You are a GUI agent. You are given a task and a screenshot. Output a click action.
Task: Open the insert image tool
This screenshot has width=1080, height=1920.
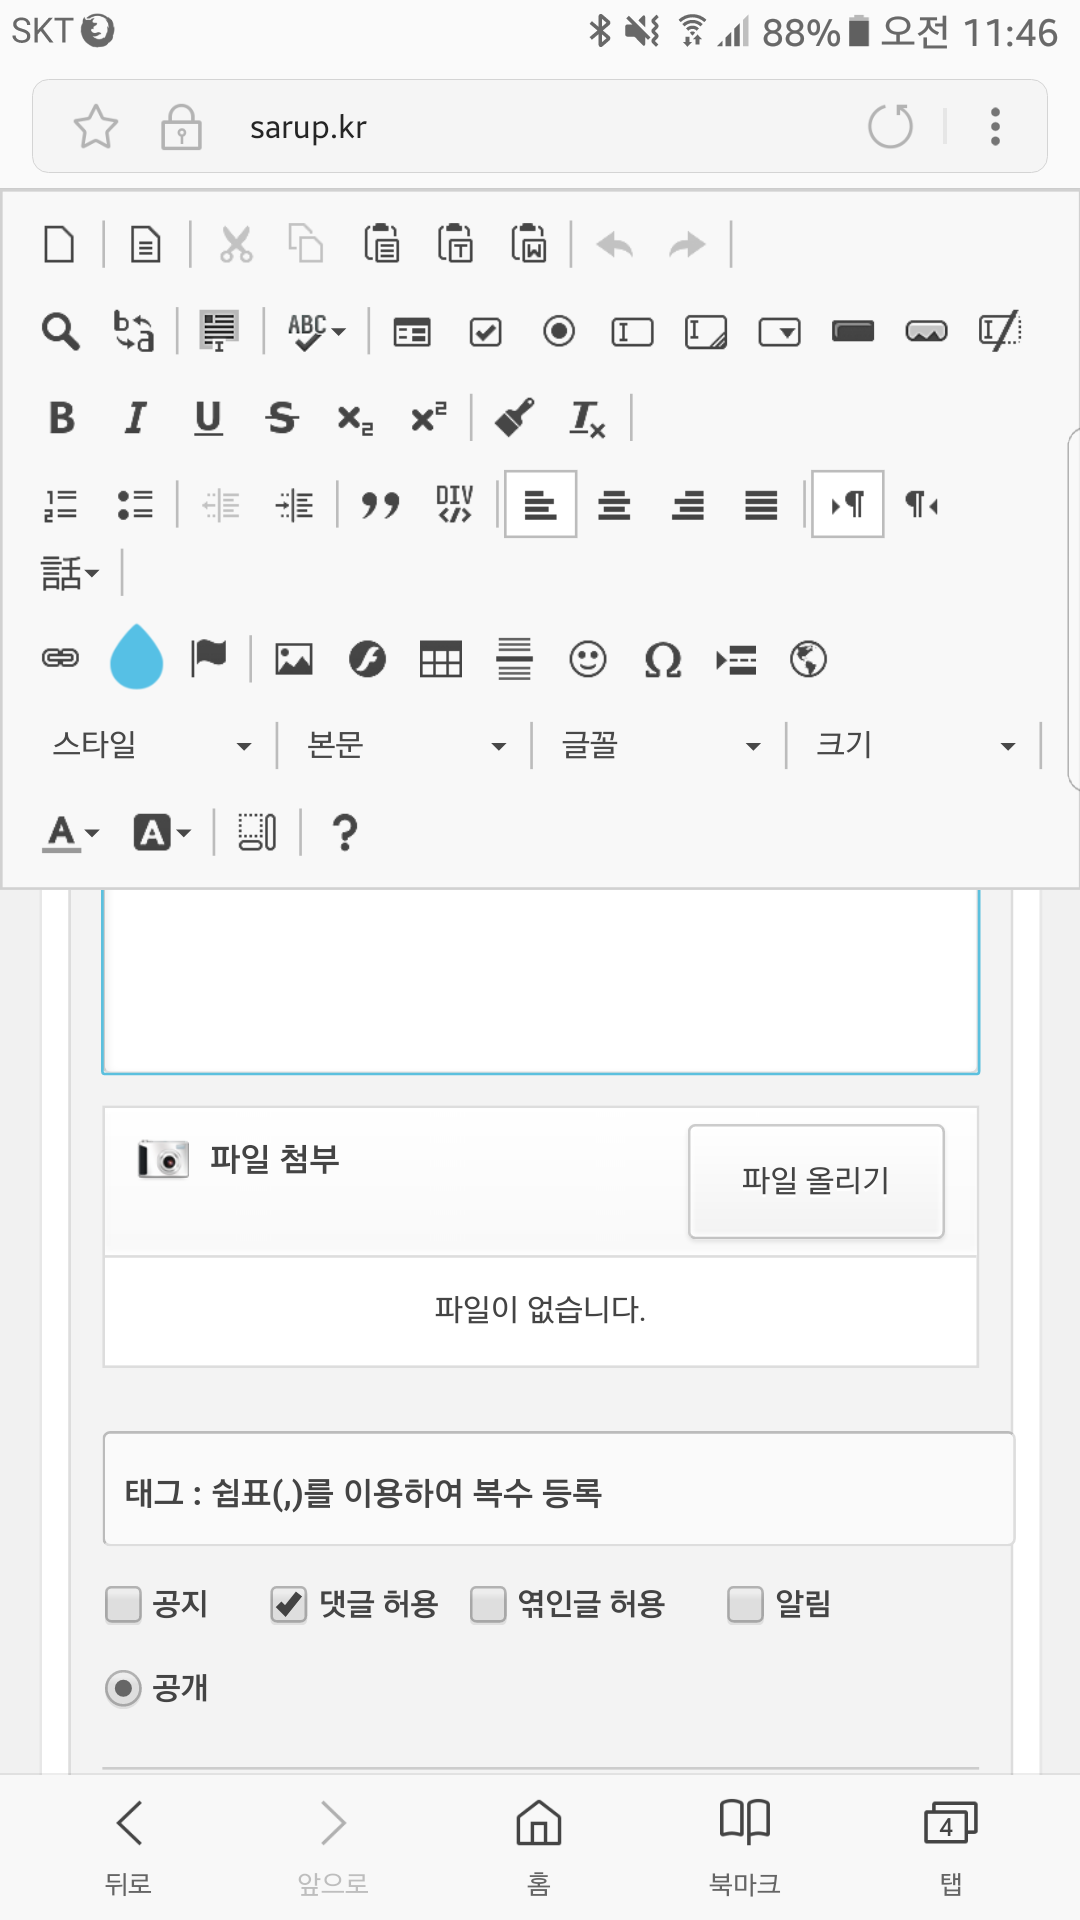pyautogui.click(x=294, y=660)
